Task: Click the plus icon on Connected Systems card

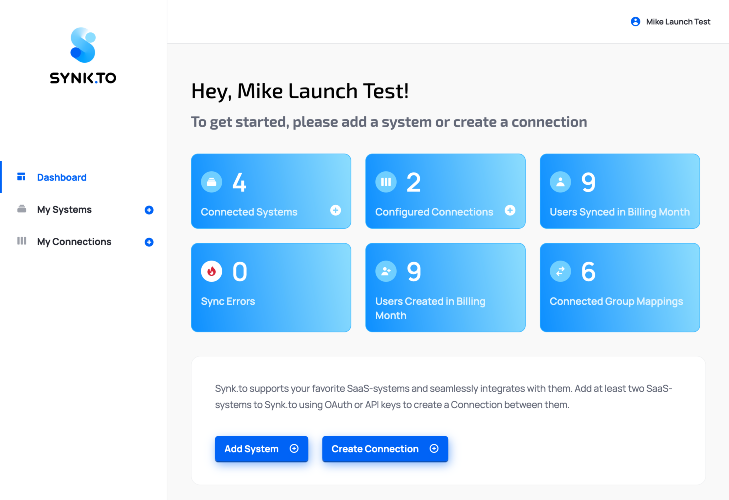Action: [x=335, y=210]
